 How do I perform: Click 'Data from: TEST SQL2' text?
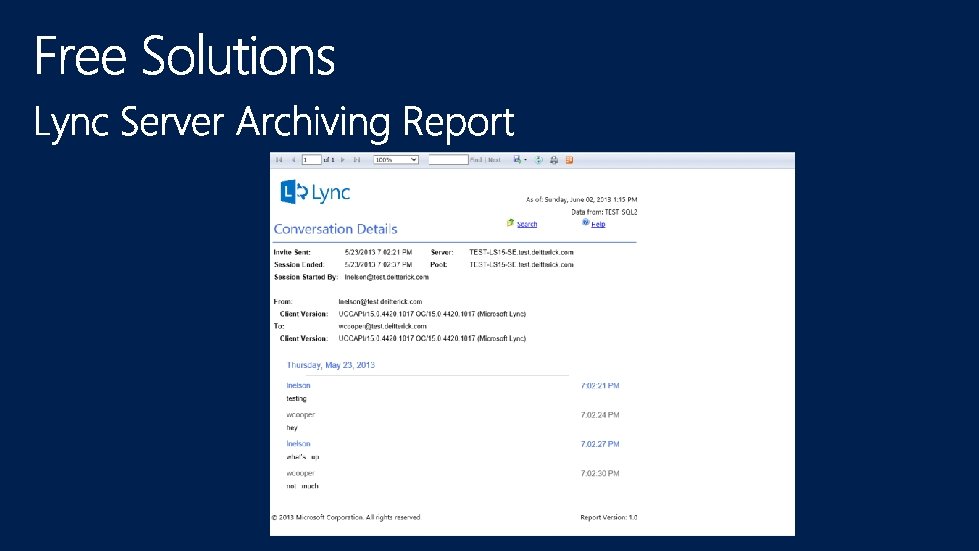[x=604, y=212]
